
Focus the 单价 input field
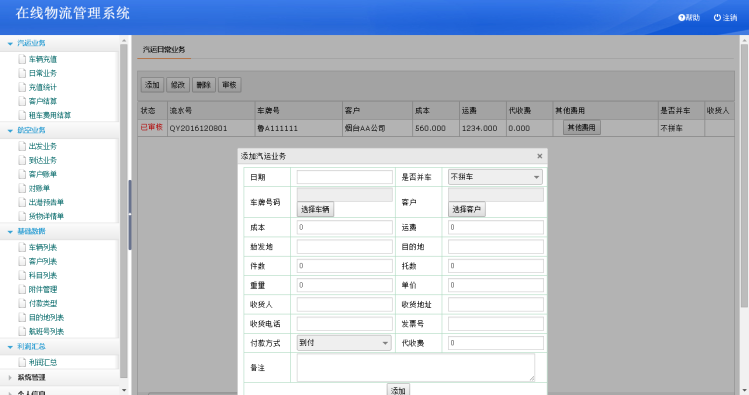point(495,285)
